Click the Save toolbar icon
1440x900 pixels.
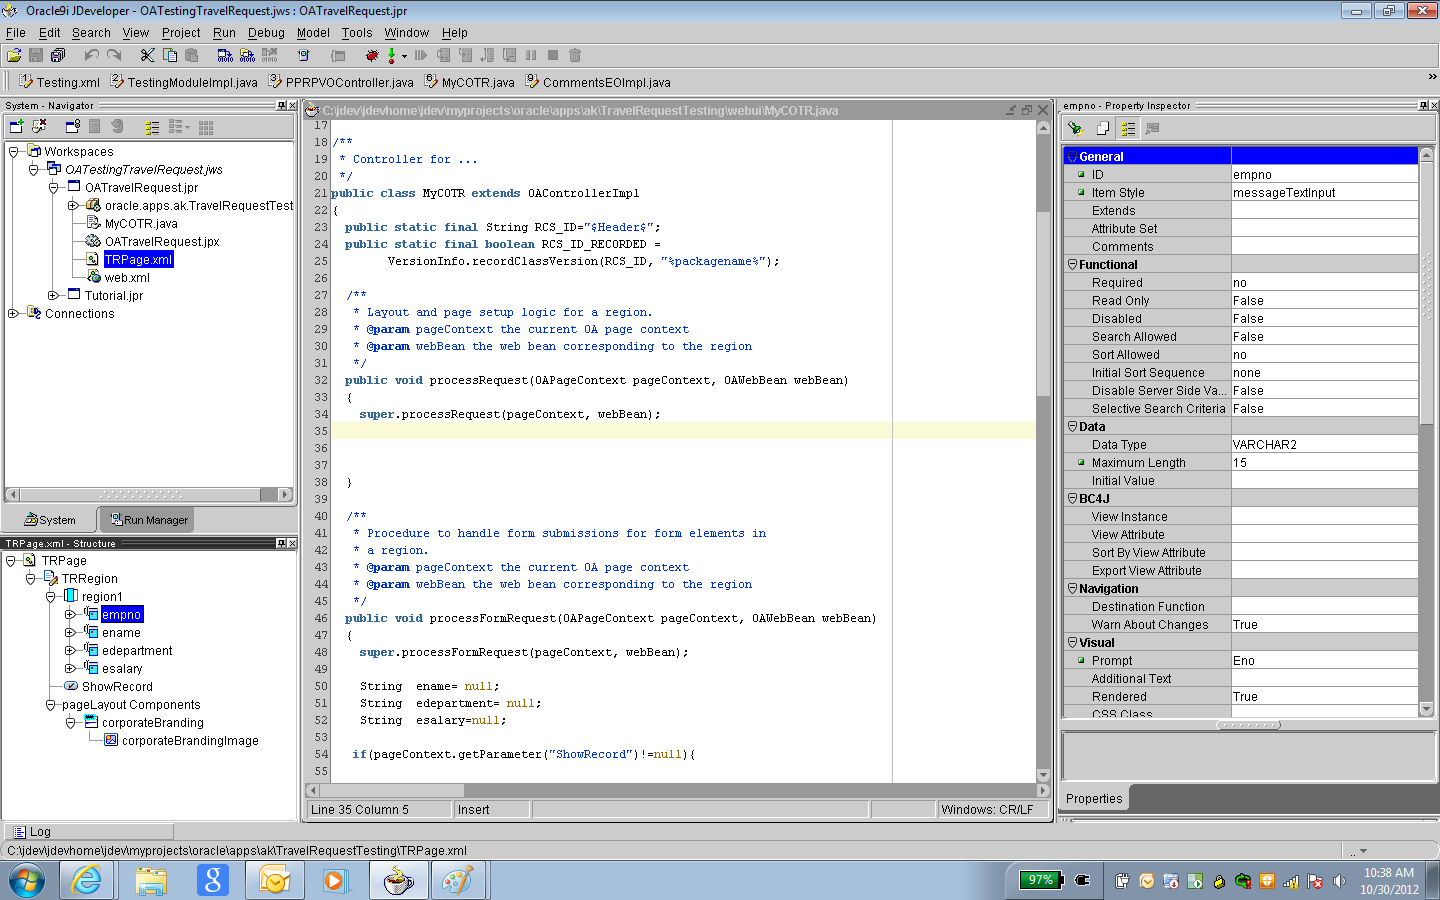coord(36,56)
